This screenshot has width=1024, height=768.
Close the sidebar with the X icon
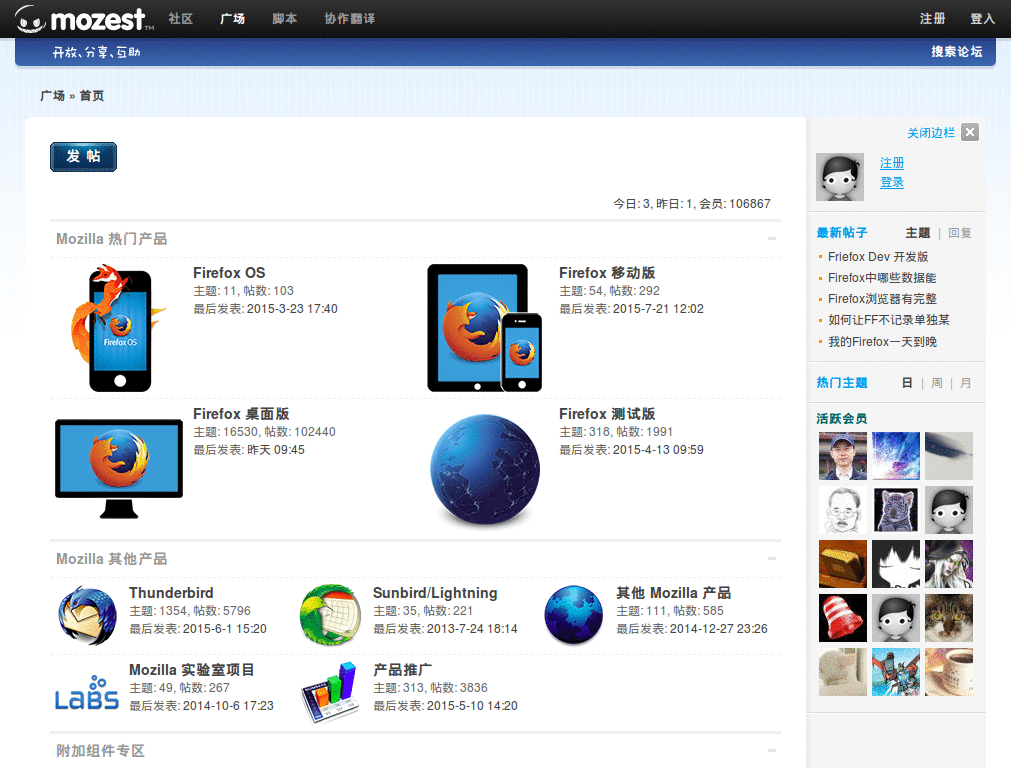(970, 133)
